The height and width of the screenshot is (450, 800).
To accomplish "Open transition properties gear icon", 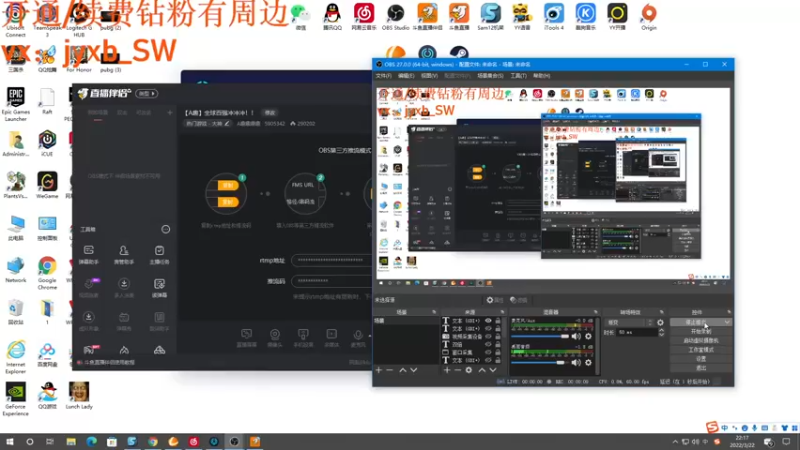I will (x=660, y=322).
